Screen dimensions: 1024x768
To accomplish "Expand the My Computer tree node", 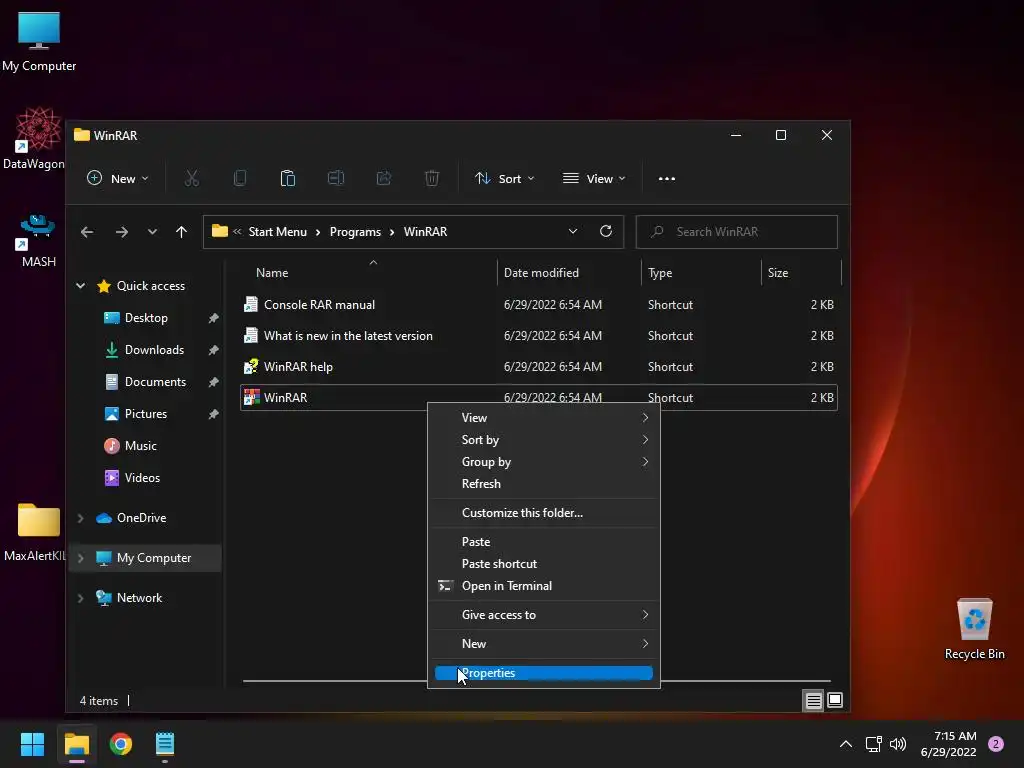I will click(80, 558).
